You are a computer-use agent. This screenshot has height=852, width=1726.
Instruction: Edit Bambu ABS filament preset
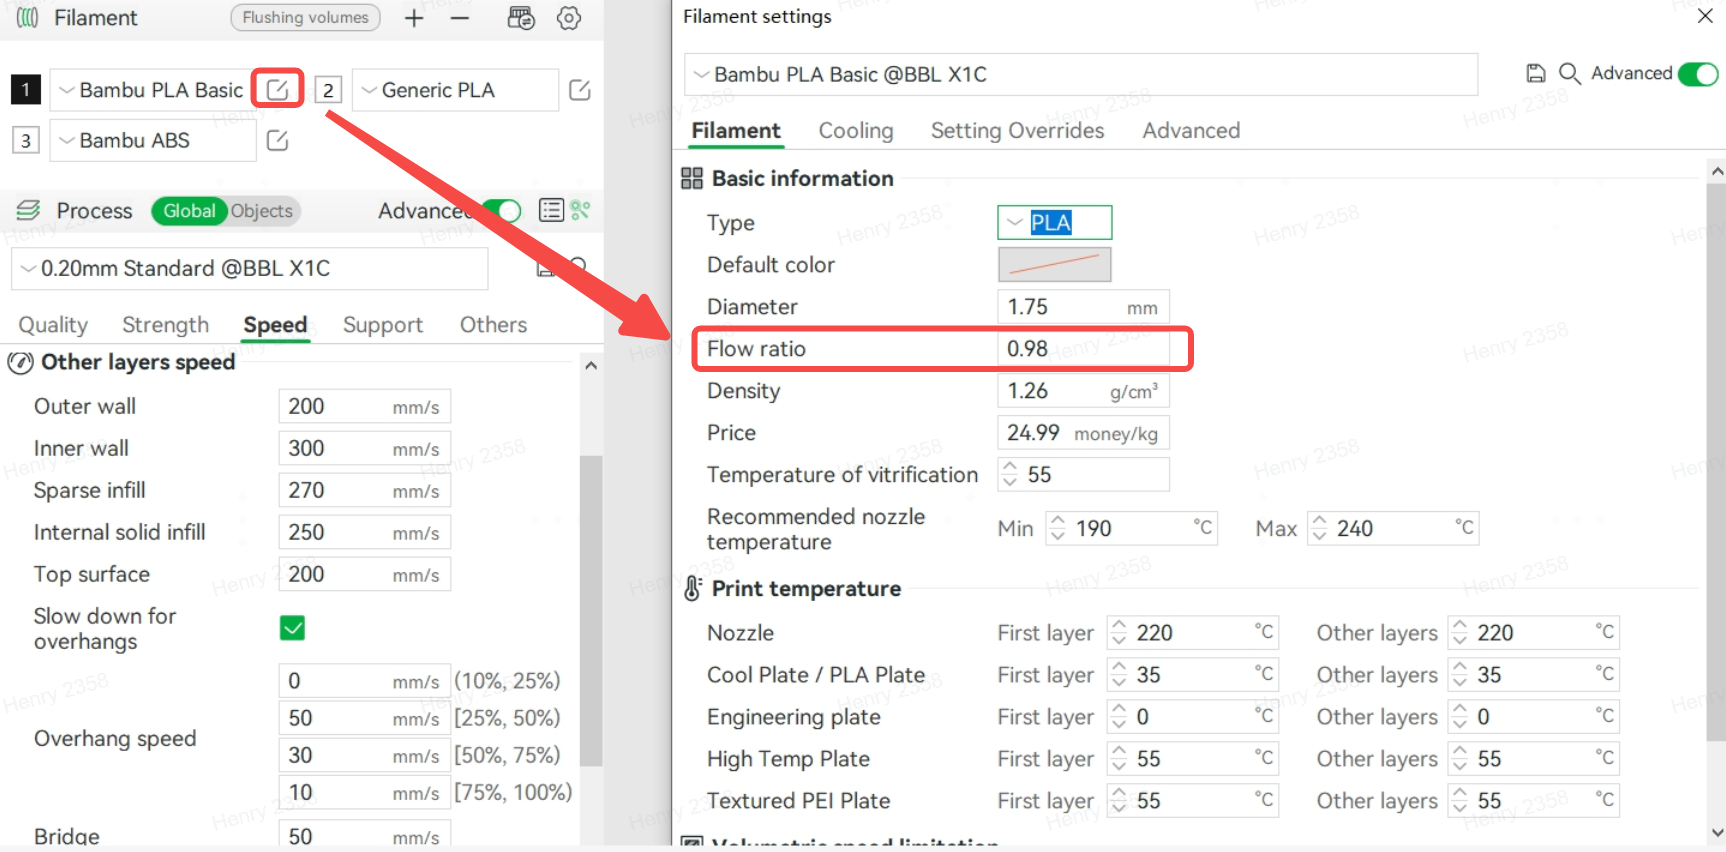[x=278, y=141]
